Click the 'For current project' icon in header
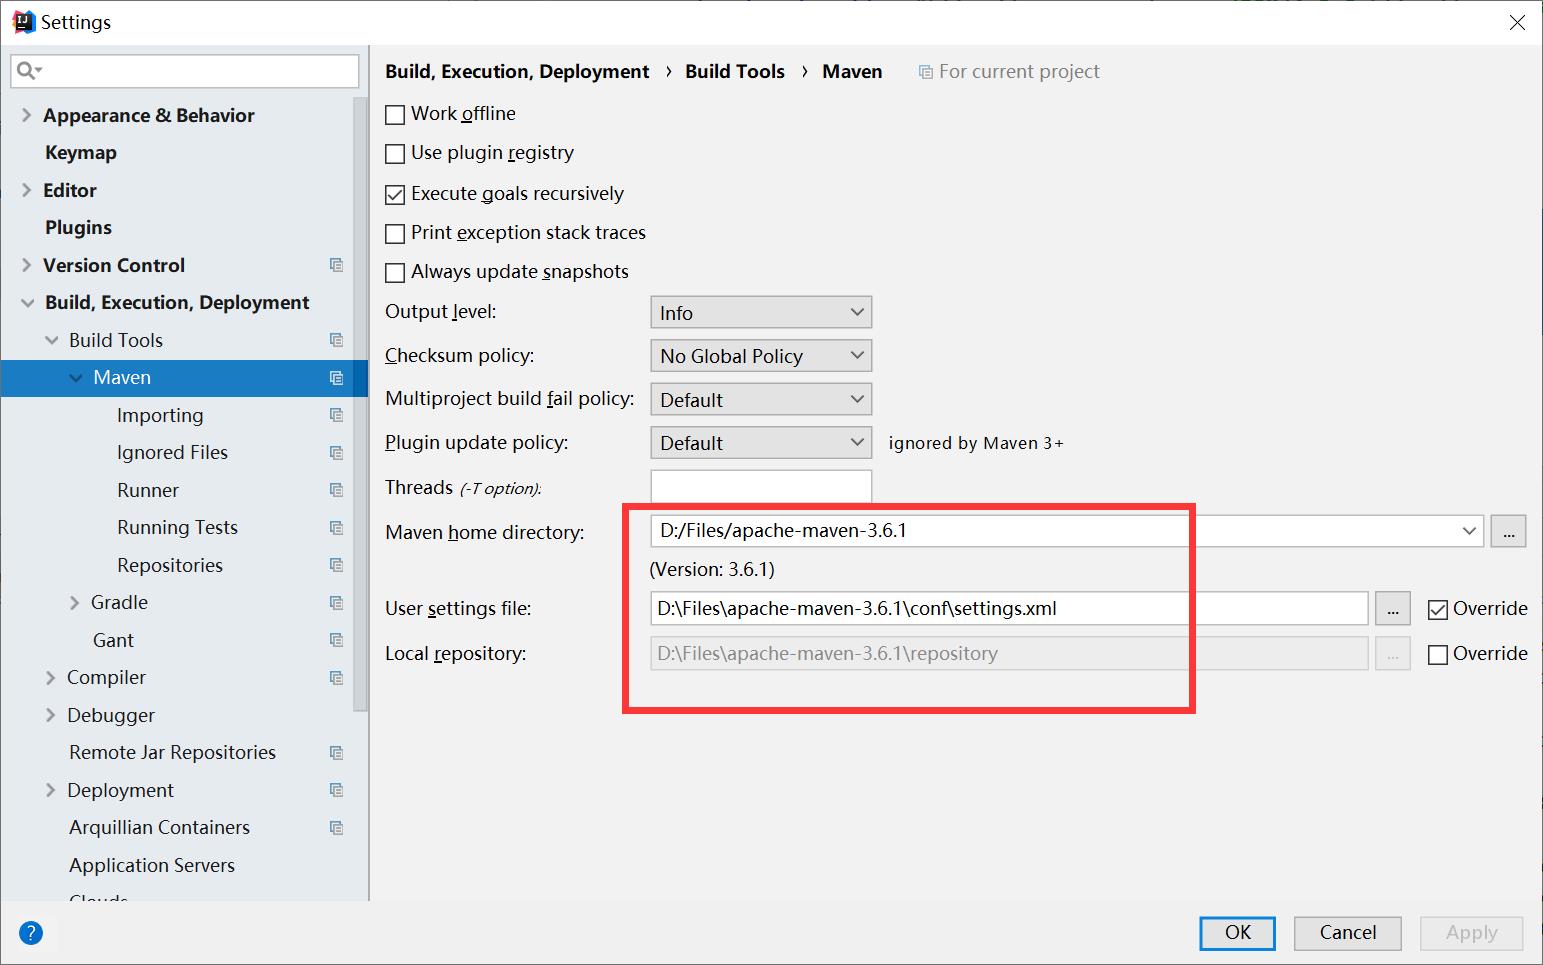 (x=926, y=72)
